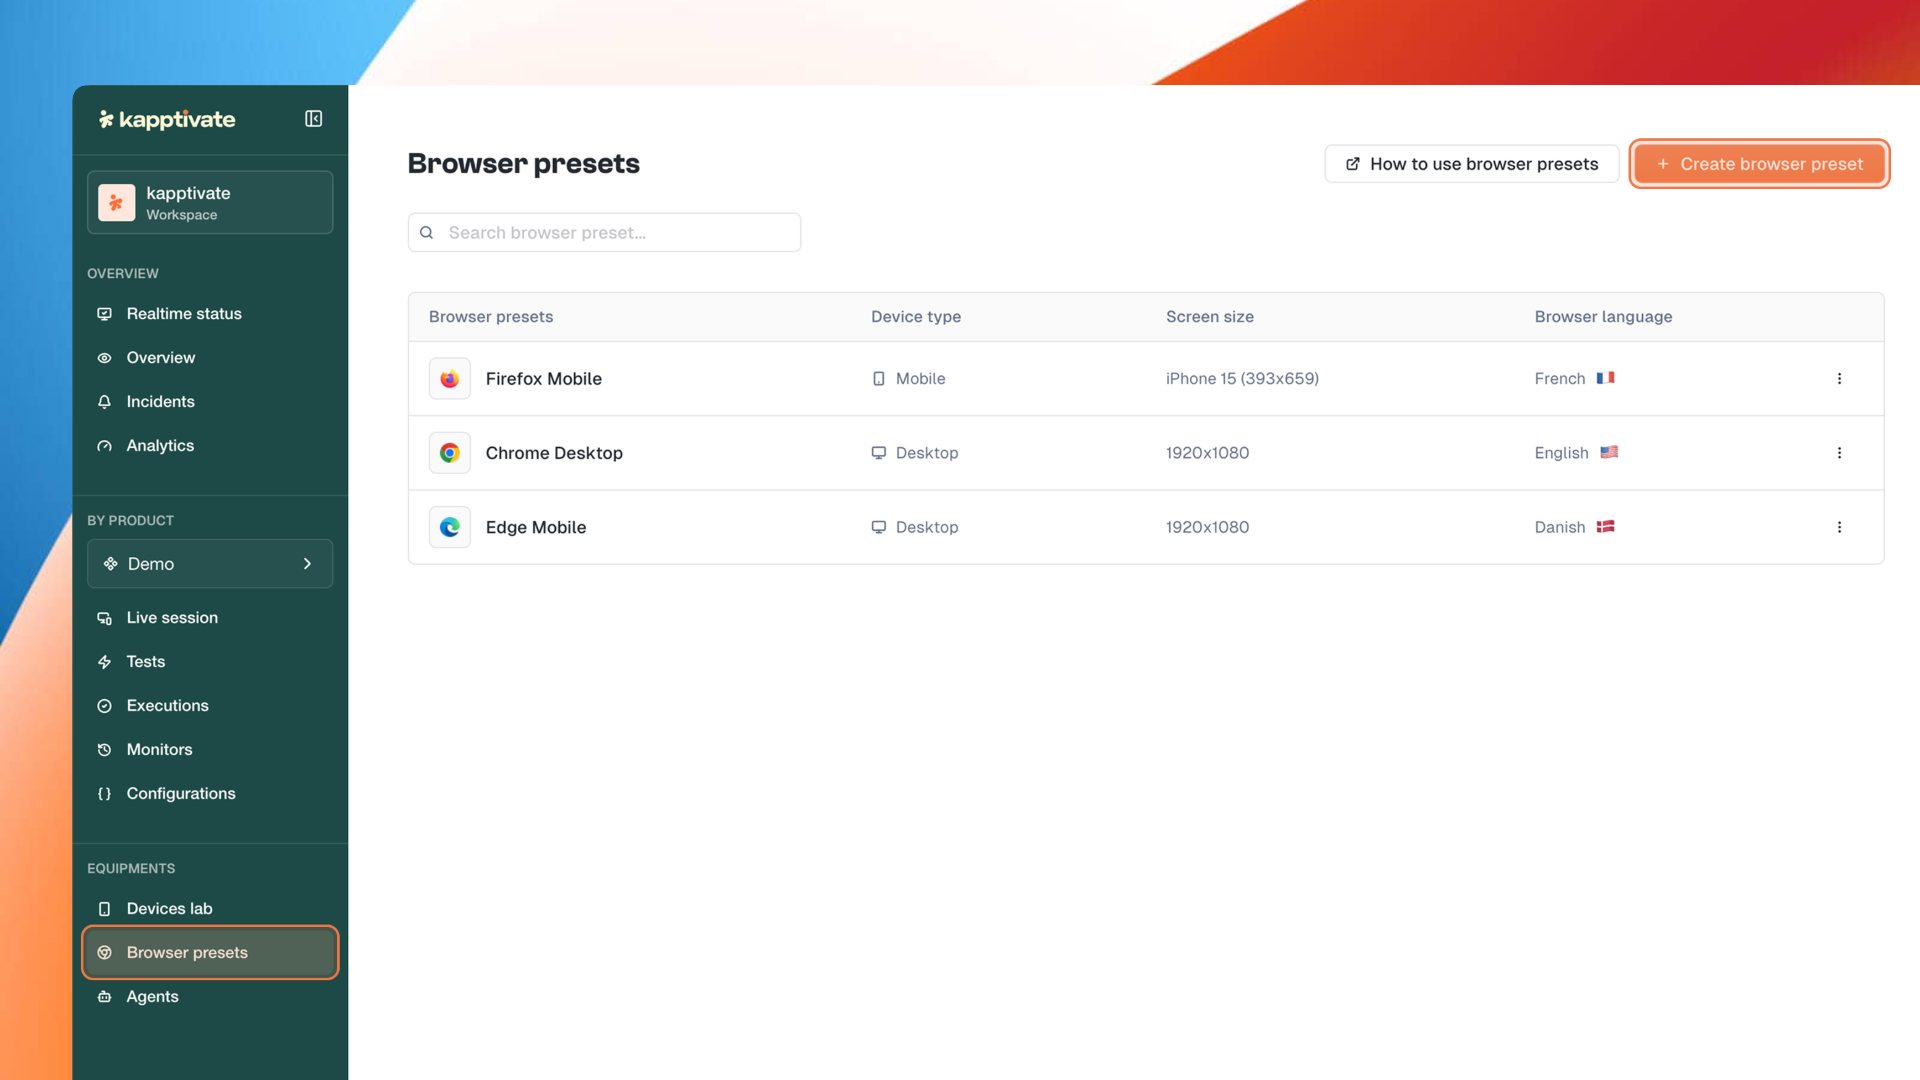Open How to use browser presets
The image size is (1920, 1080).
coord(1471,164)
